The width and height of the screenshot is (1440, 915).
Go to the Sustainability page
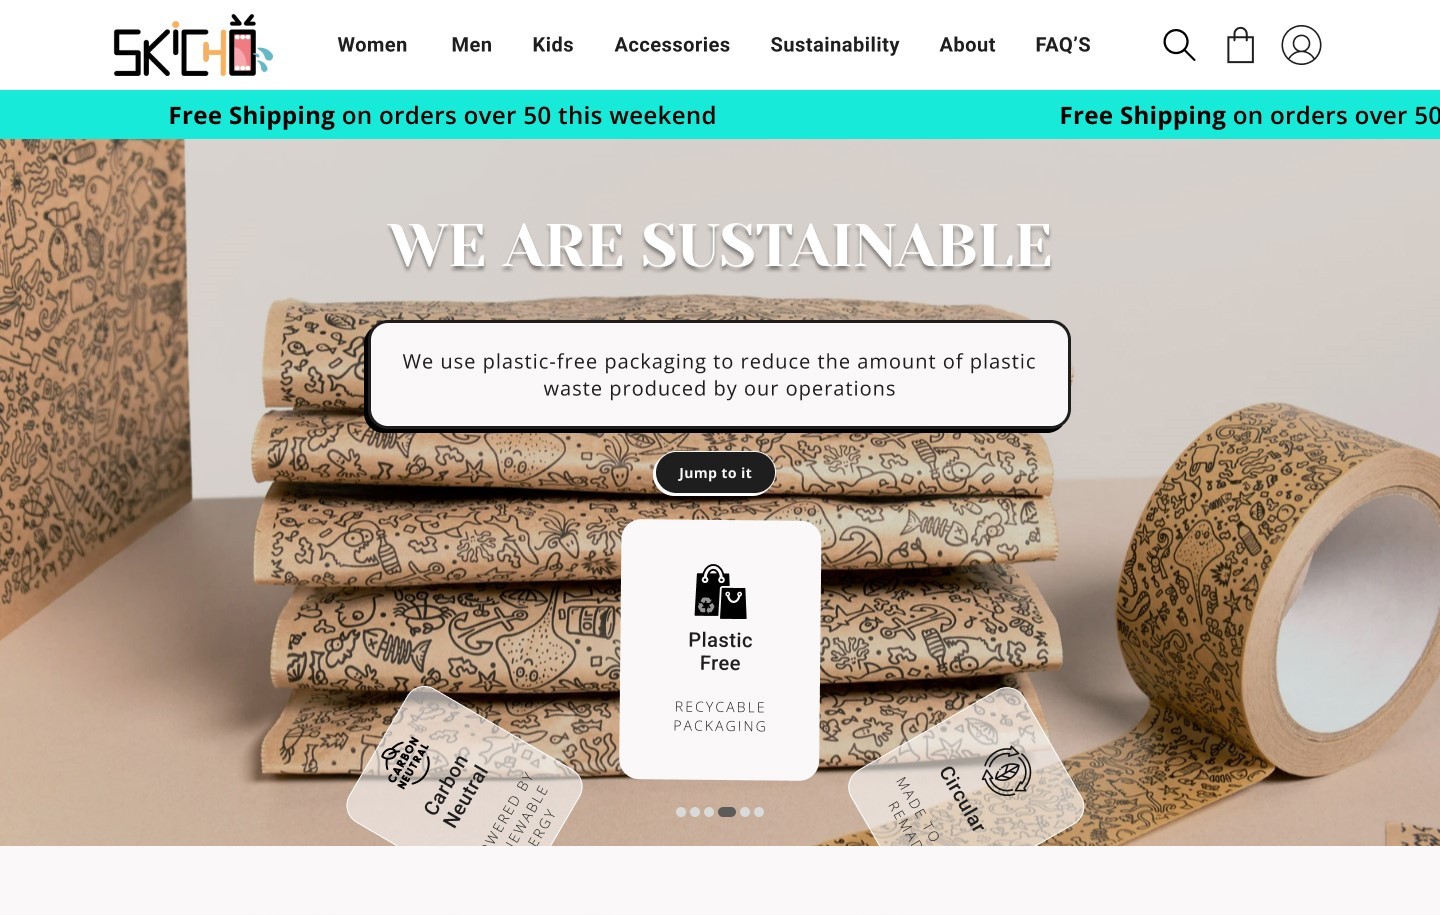pyautogui.click(x=835, y=45)
